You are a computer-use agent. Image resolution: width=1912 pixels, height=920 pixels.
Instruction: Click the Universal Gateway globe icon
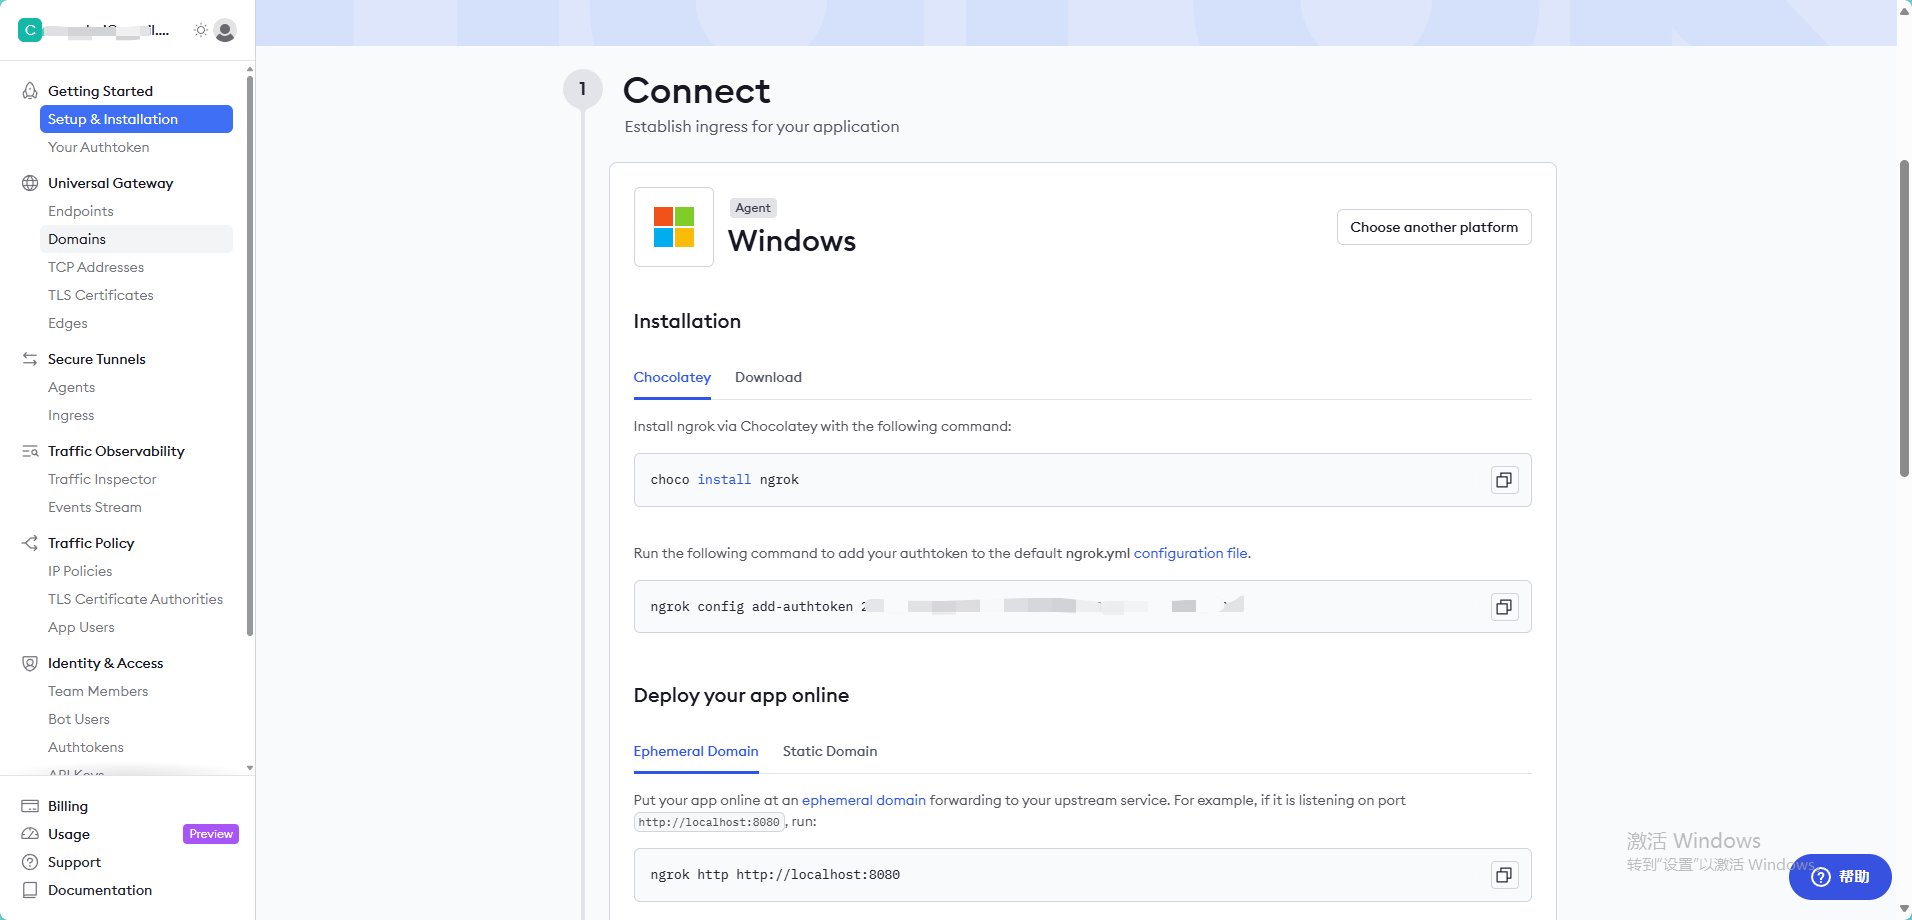[x=30, y=183]
